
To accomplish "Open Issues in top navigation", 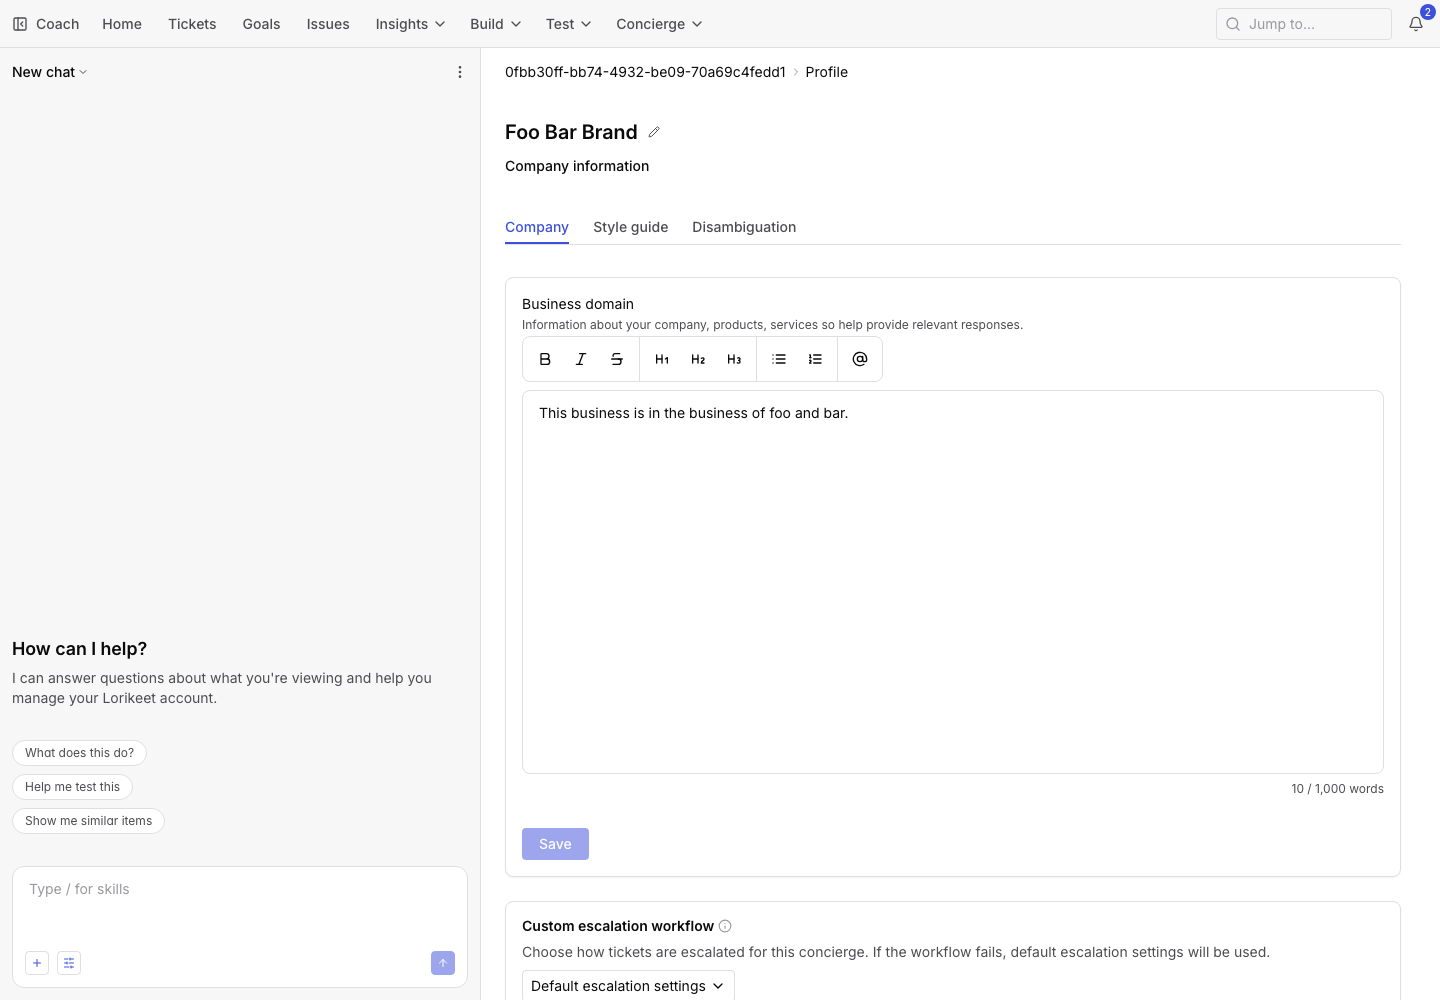I will point(328,24).
